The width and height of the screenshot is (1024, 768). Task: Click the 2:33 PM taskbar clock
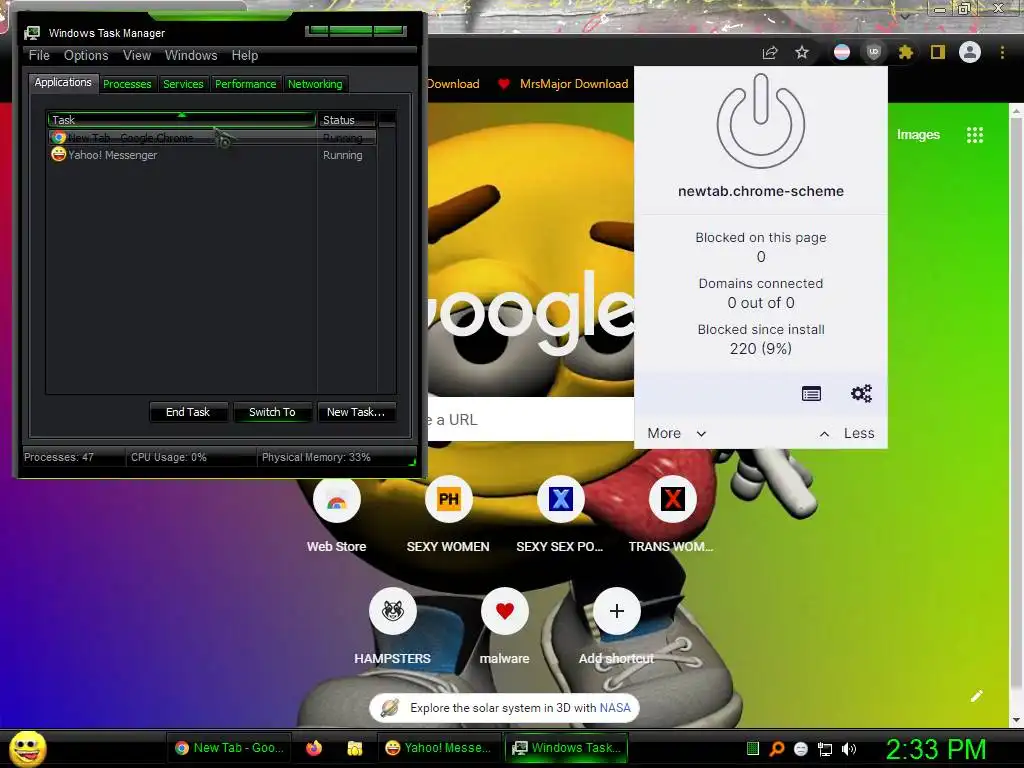pos(936,749)
